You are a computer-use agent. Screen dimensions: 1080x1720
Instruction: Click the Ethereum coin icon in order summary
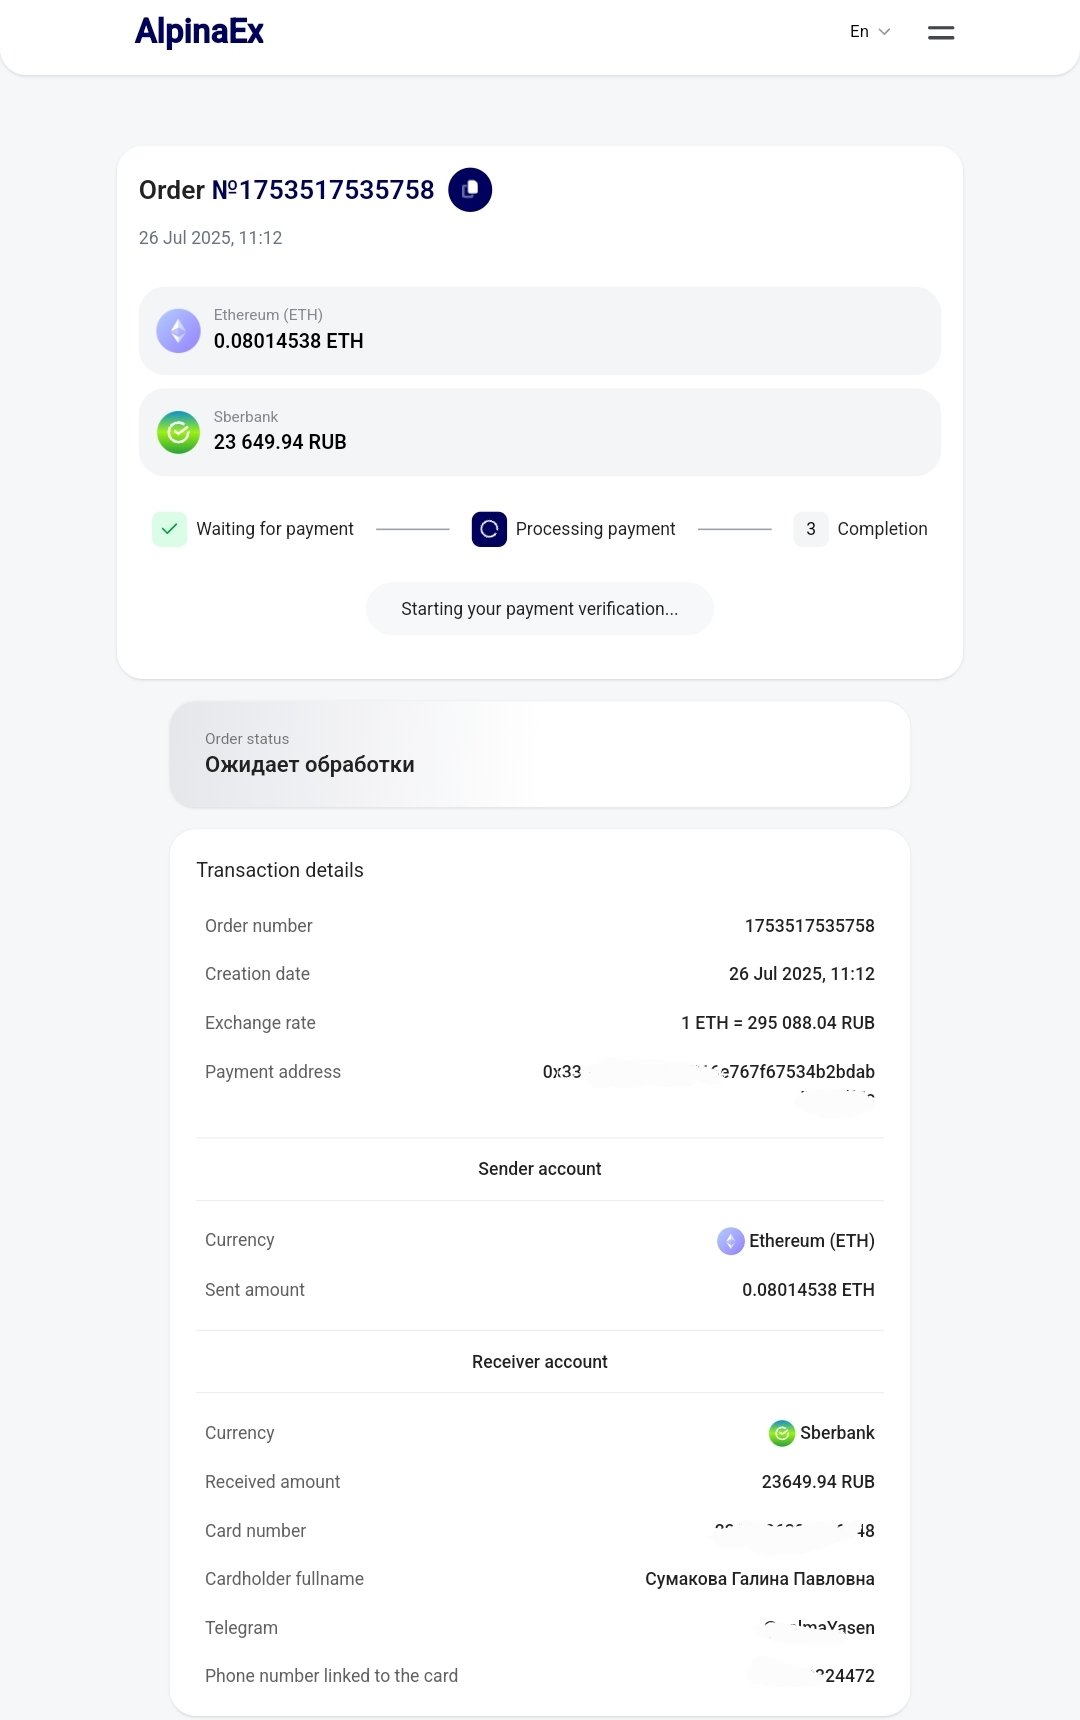click(179, 331)
